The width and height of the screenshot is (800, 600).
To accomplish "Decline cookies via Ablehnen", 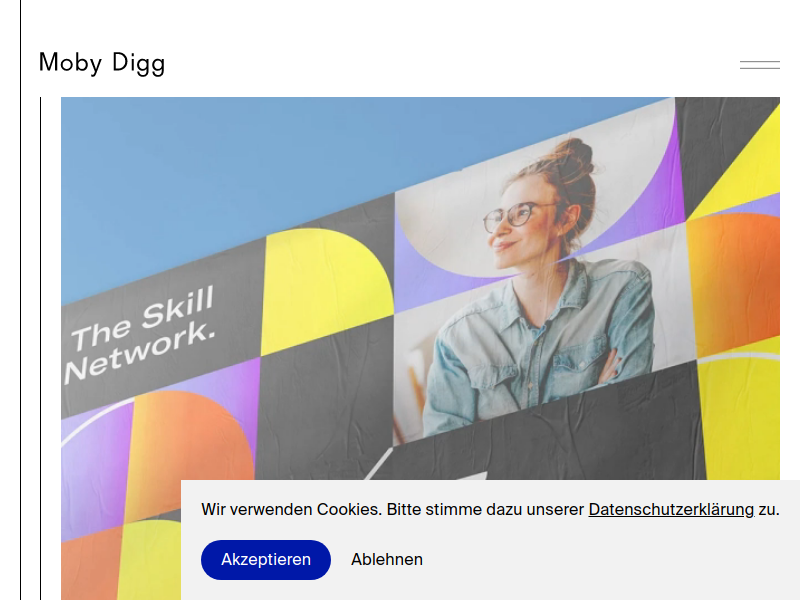I will [x=387, y=560].
